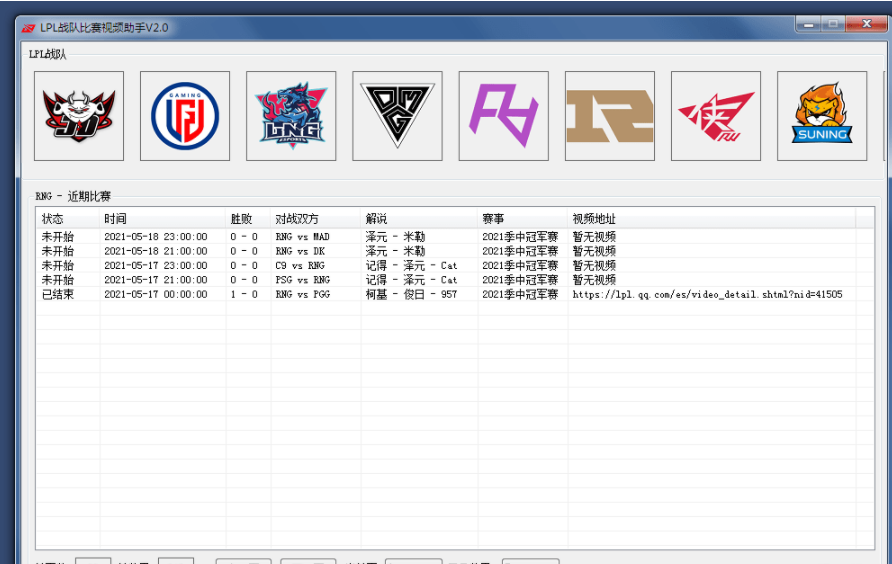Click 记得 - 泽元 - Cat in C9 row
The image size is (892, 564).
[x=411, y=265]
